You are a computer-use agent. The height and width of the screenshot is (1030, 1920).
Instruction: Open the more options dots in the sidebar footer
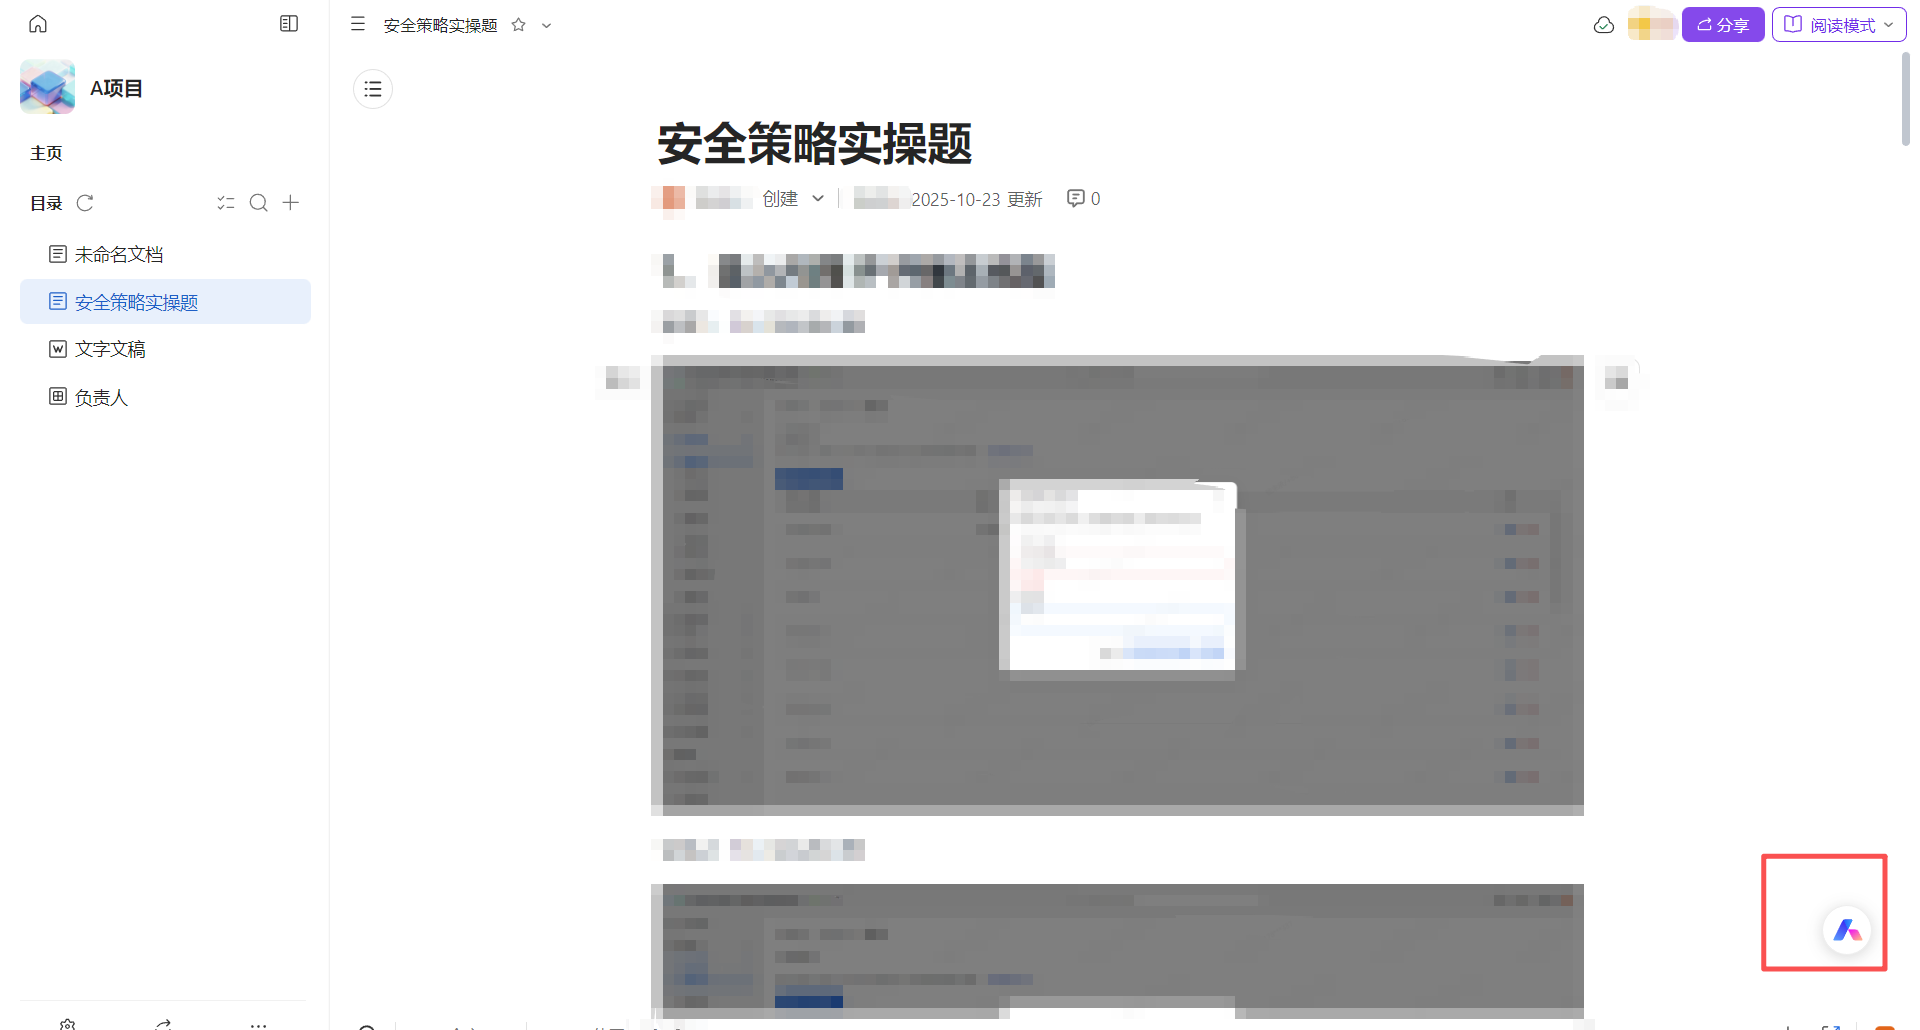click(258, 1025)
